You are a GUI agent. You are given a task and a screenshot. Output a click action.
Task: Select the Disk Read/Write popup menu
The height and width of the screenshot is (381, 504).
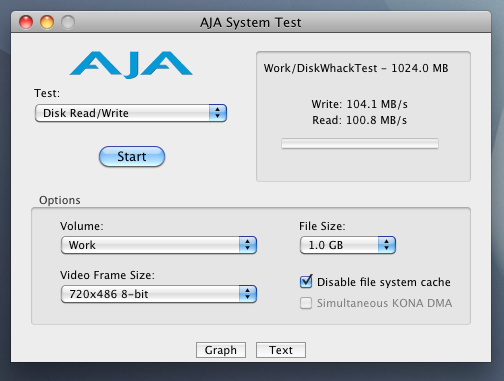(131, 113)
